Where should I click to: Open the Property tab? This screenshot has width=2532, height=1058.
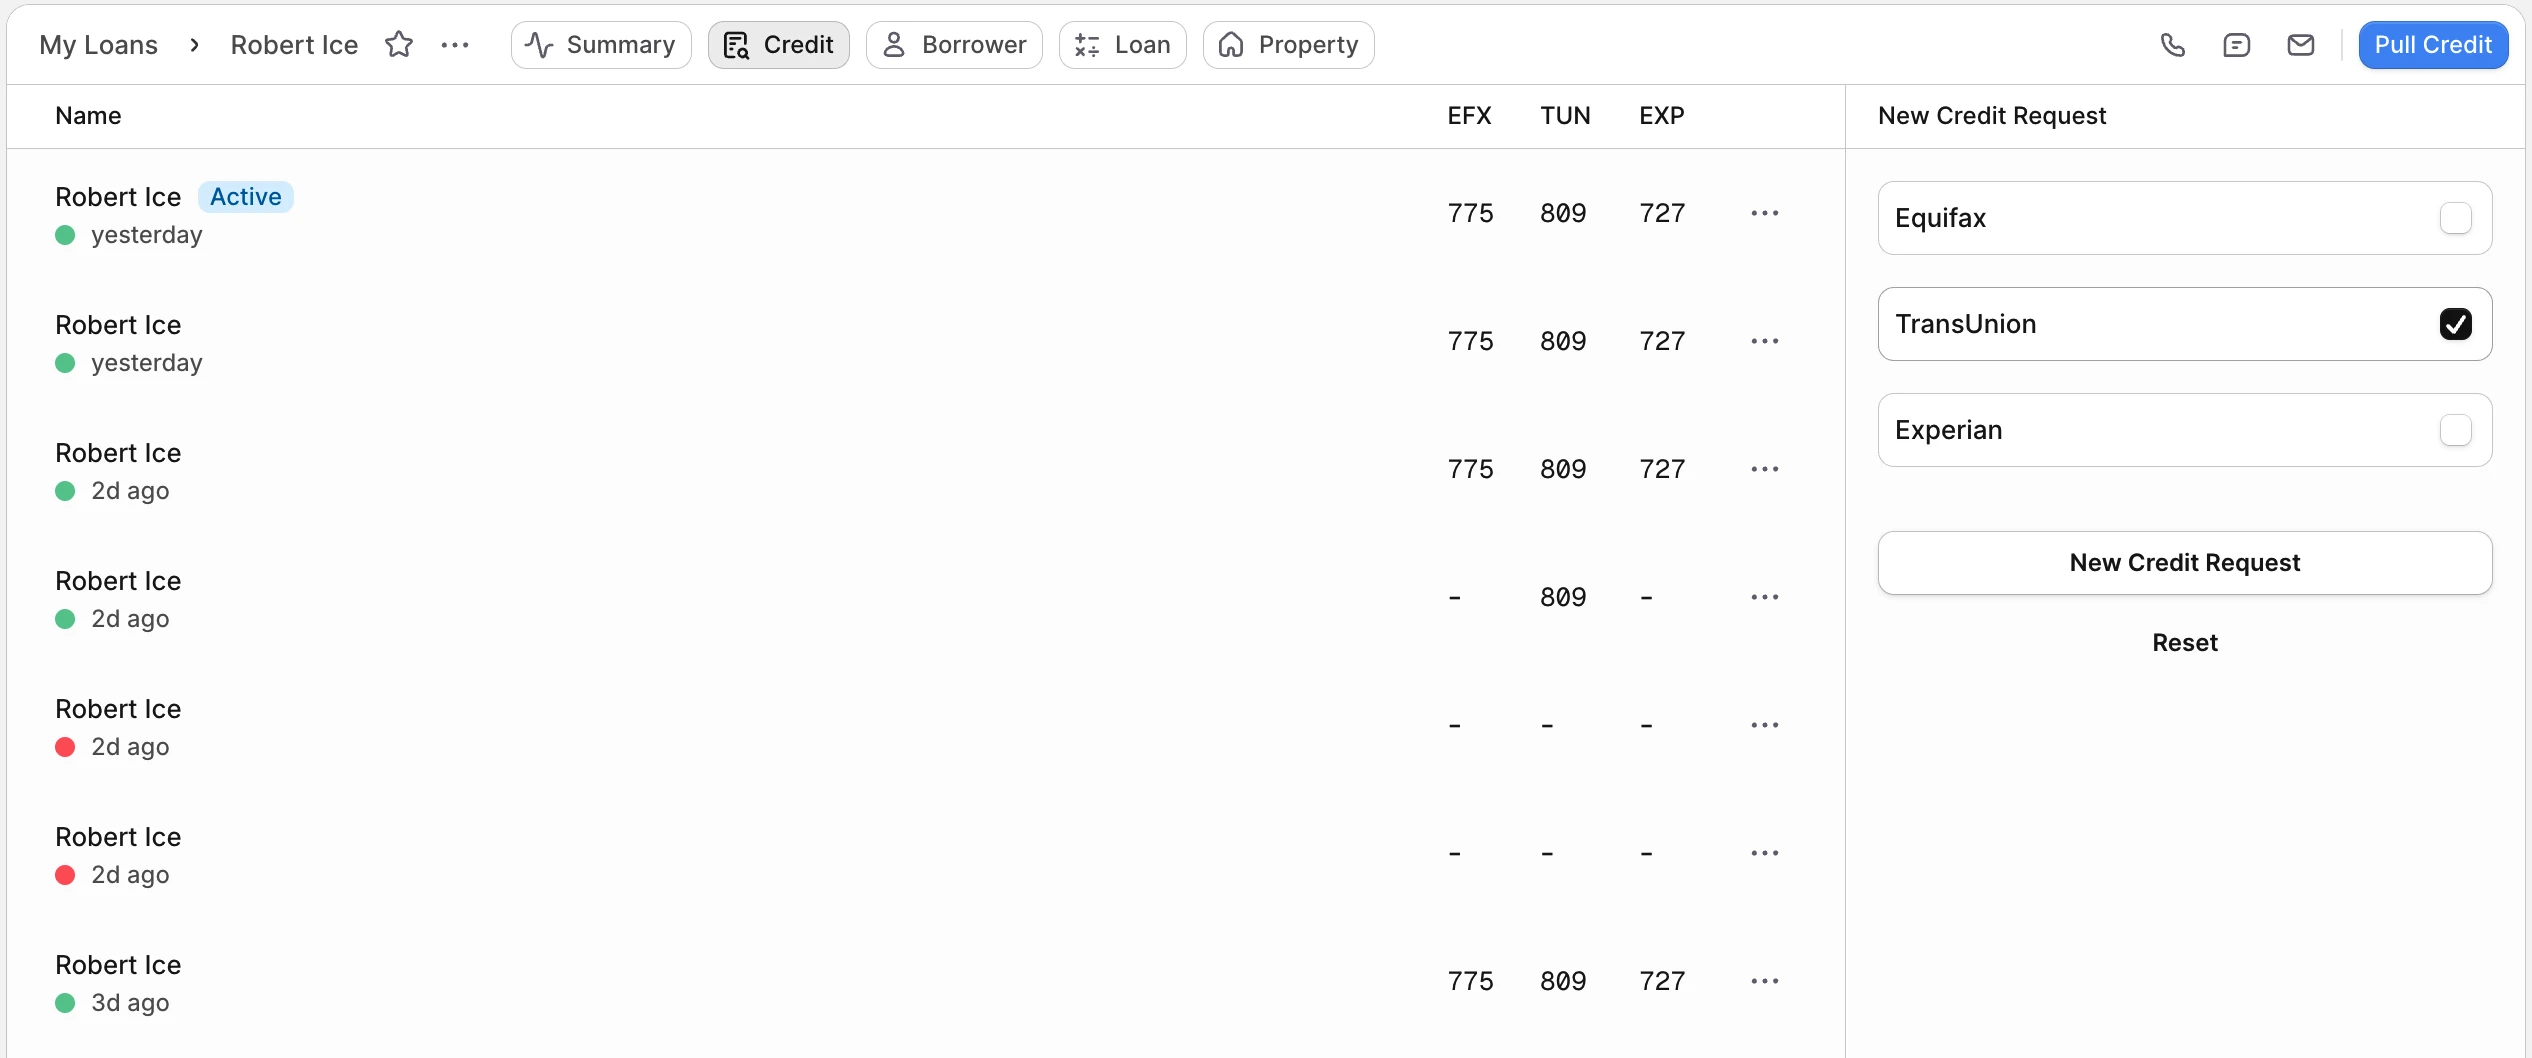pos(1288,45)
